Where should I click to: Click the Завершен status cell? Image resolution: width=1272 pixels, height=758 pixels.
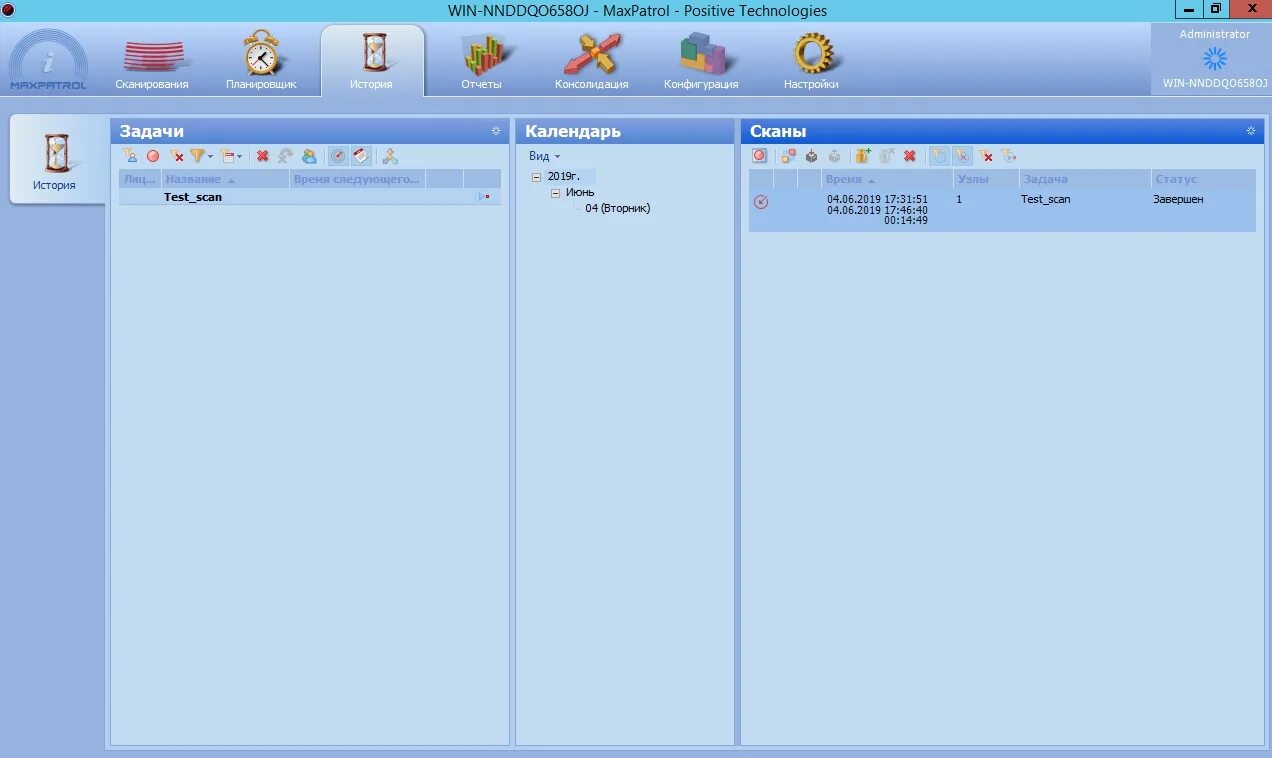1179,199
